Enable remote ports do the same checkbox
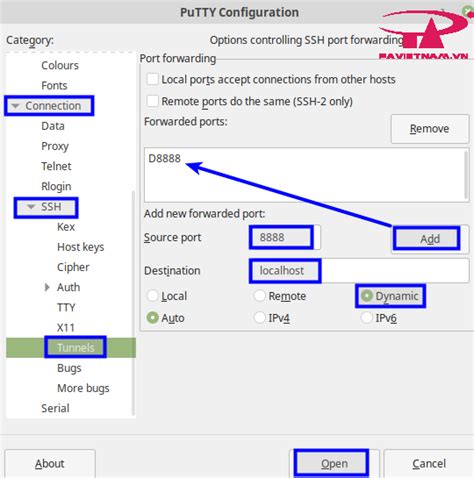 (153, 101)
